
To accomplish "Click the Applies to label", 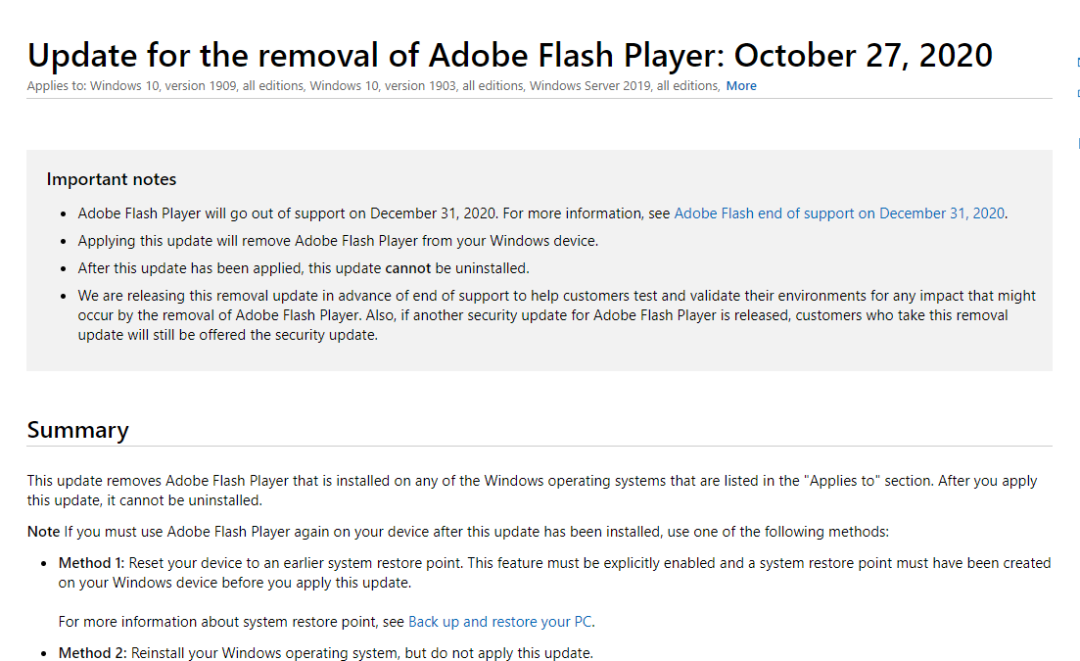I will [56, 86].
